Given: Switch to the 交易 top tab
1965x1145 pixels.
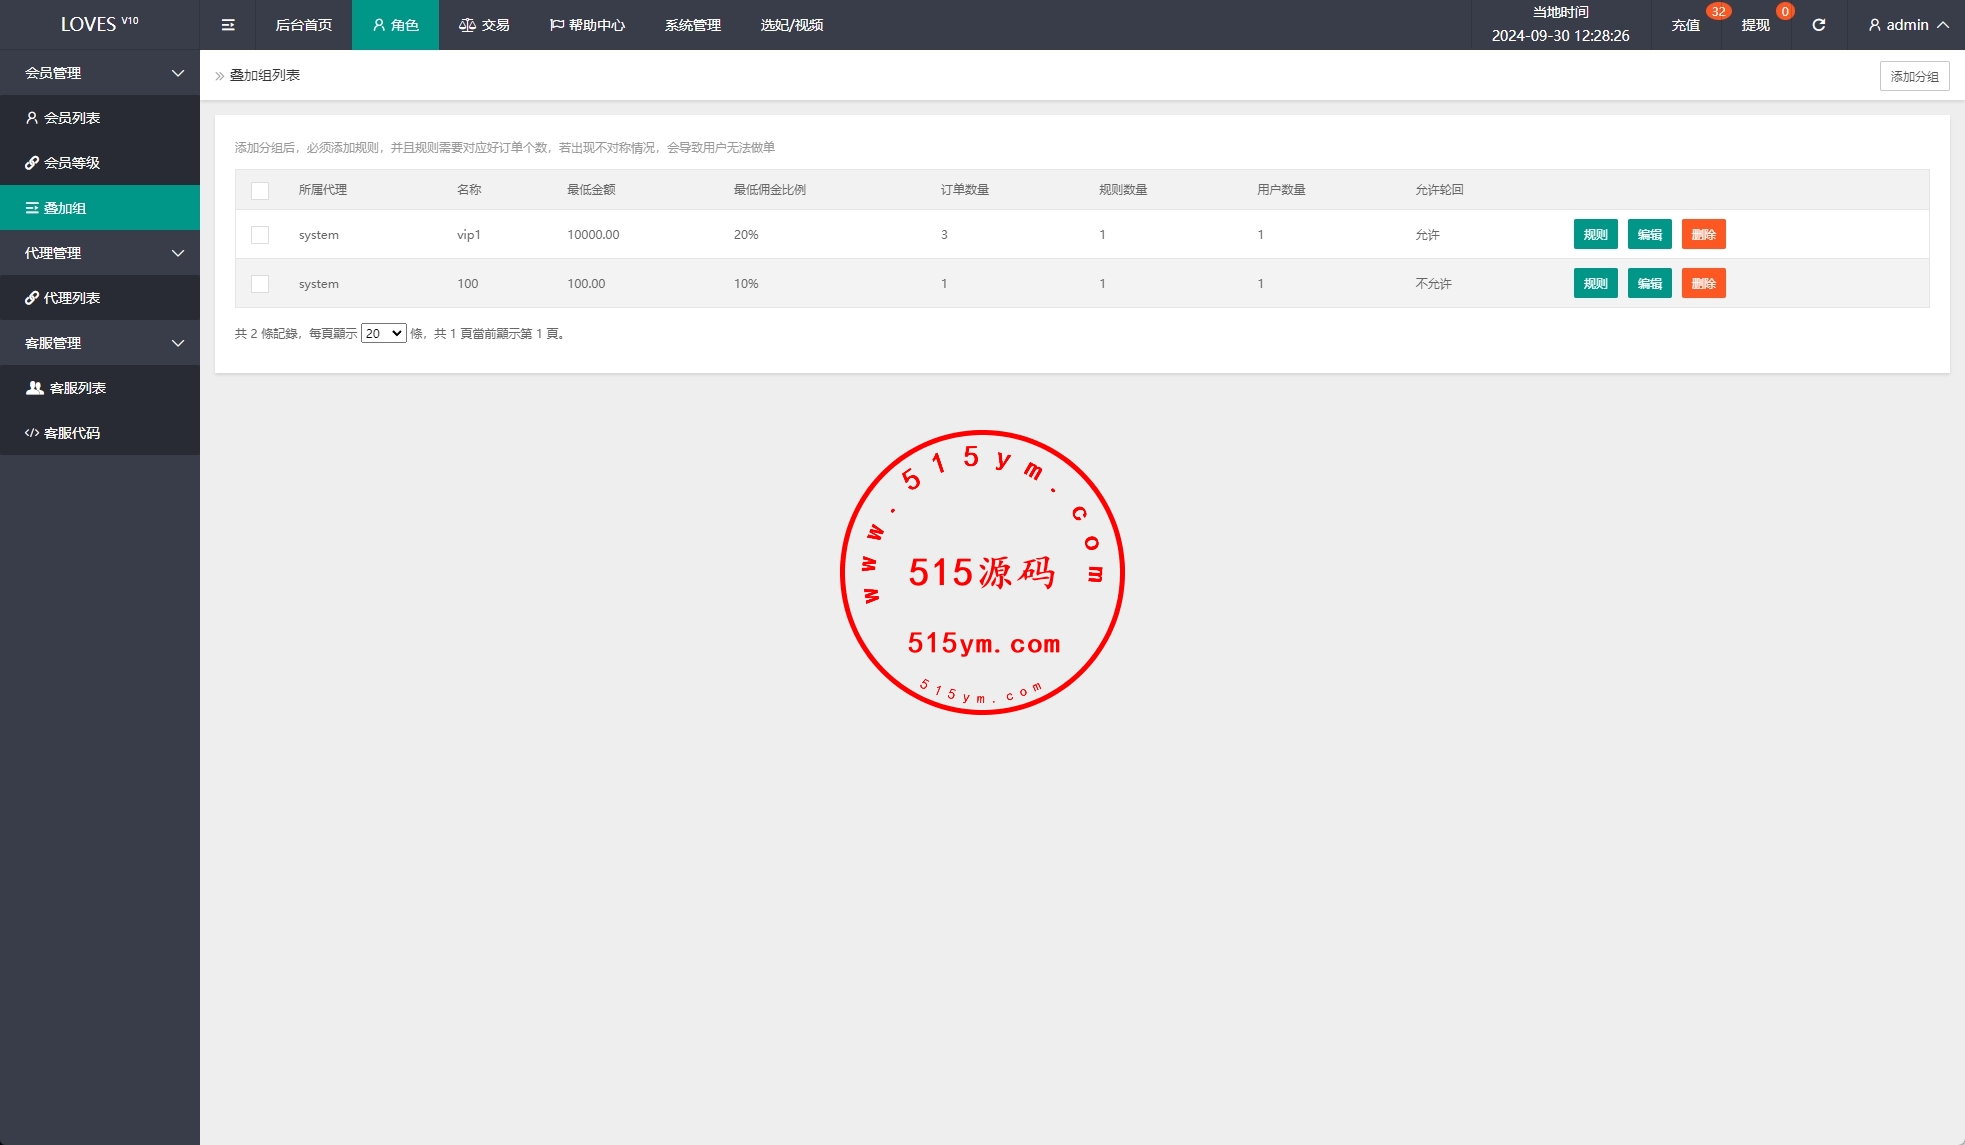Looking at the screenshot, I should 484,25.
